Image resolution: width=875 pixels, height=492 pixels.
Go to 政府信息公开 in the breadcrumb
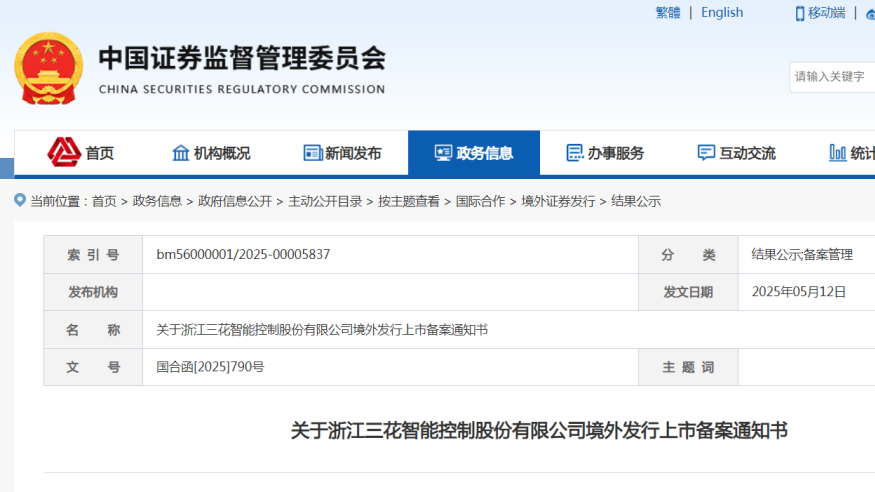[x=235, y=201]
